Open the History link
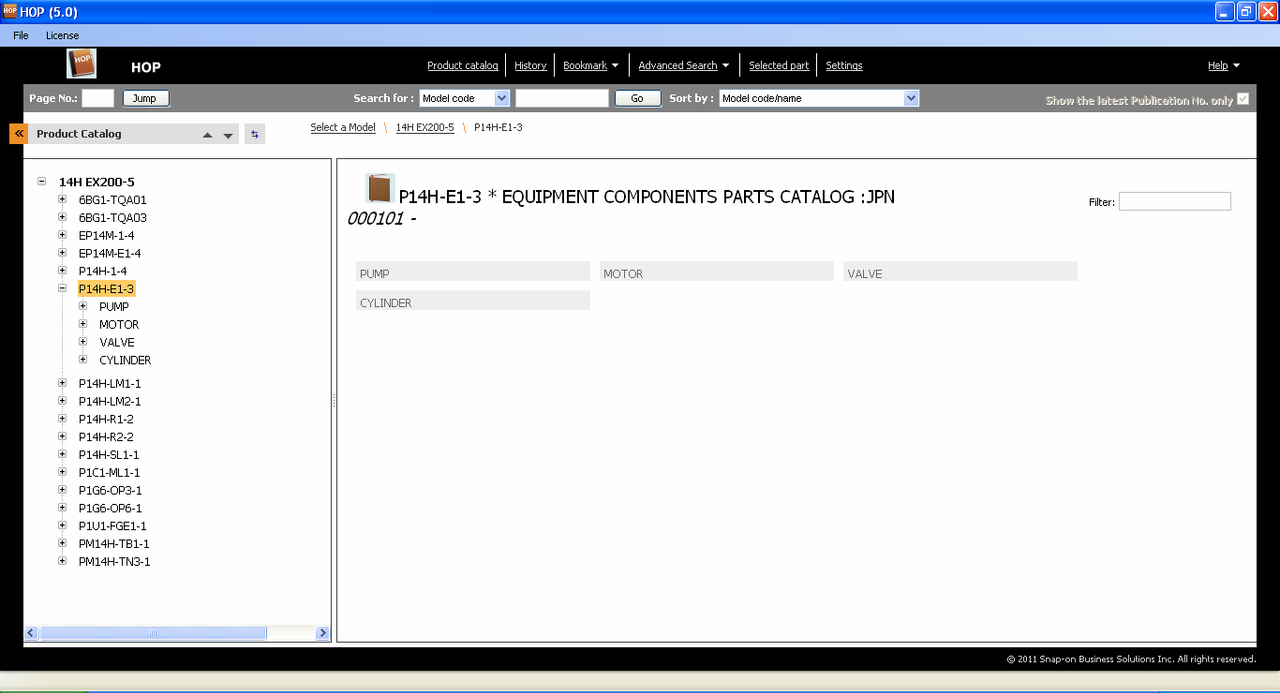This screenshot has width=1280, height=693. coord(530,65)
